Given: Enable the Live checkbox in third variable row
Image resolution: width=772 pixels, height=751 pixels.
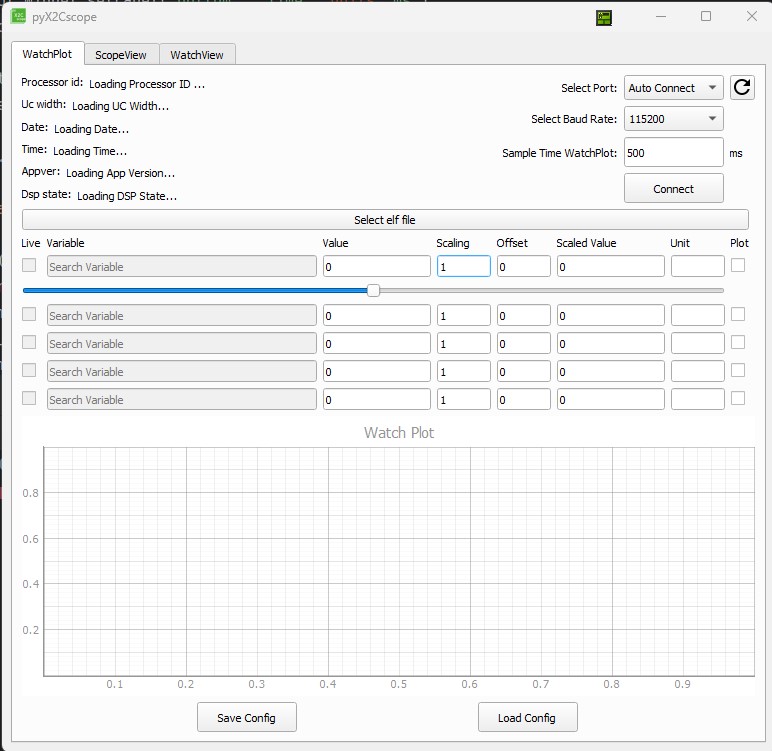Looking at the screenshot, I should click(x=29, y=342).
